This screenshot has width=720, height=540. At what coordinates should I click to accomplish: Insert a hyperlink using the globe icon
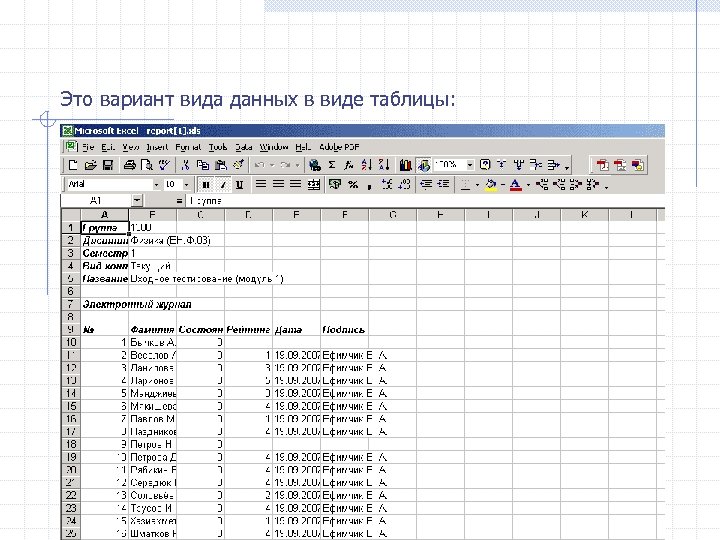point(315,165)
